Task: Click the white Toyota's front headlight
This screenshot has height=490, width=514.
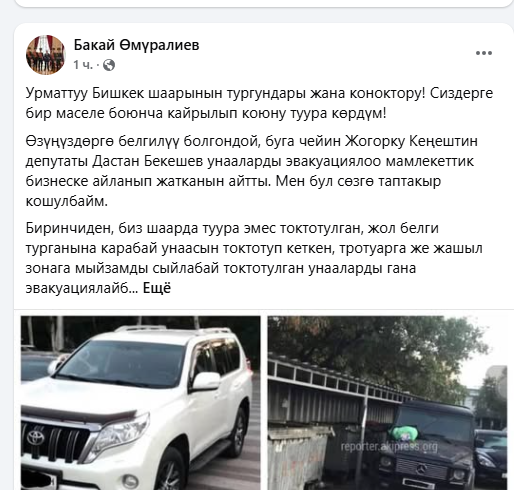Action: tap(118, 435)
